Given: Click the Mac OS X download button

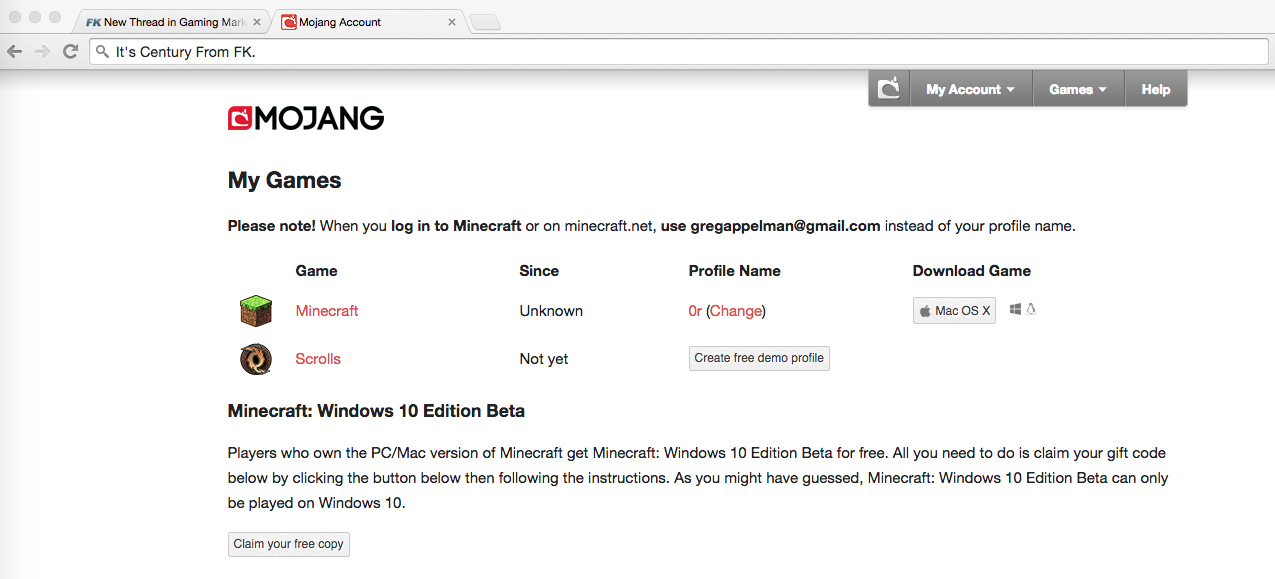Looking at the screenshot, I should pos(954,311).
